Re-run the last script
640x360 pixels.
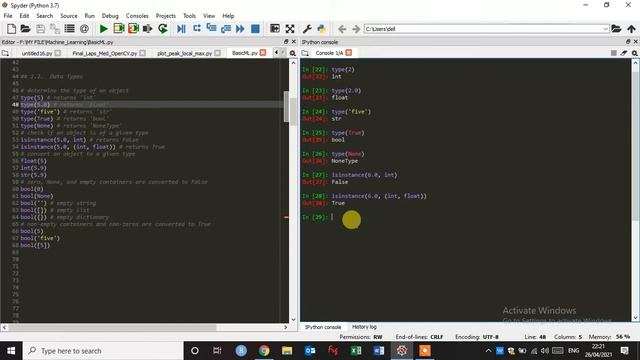click(163, 29)
